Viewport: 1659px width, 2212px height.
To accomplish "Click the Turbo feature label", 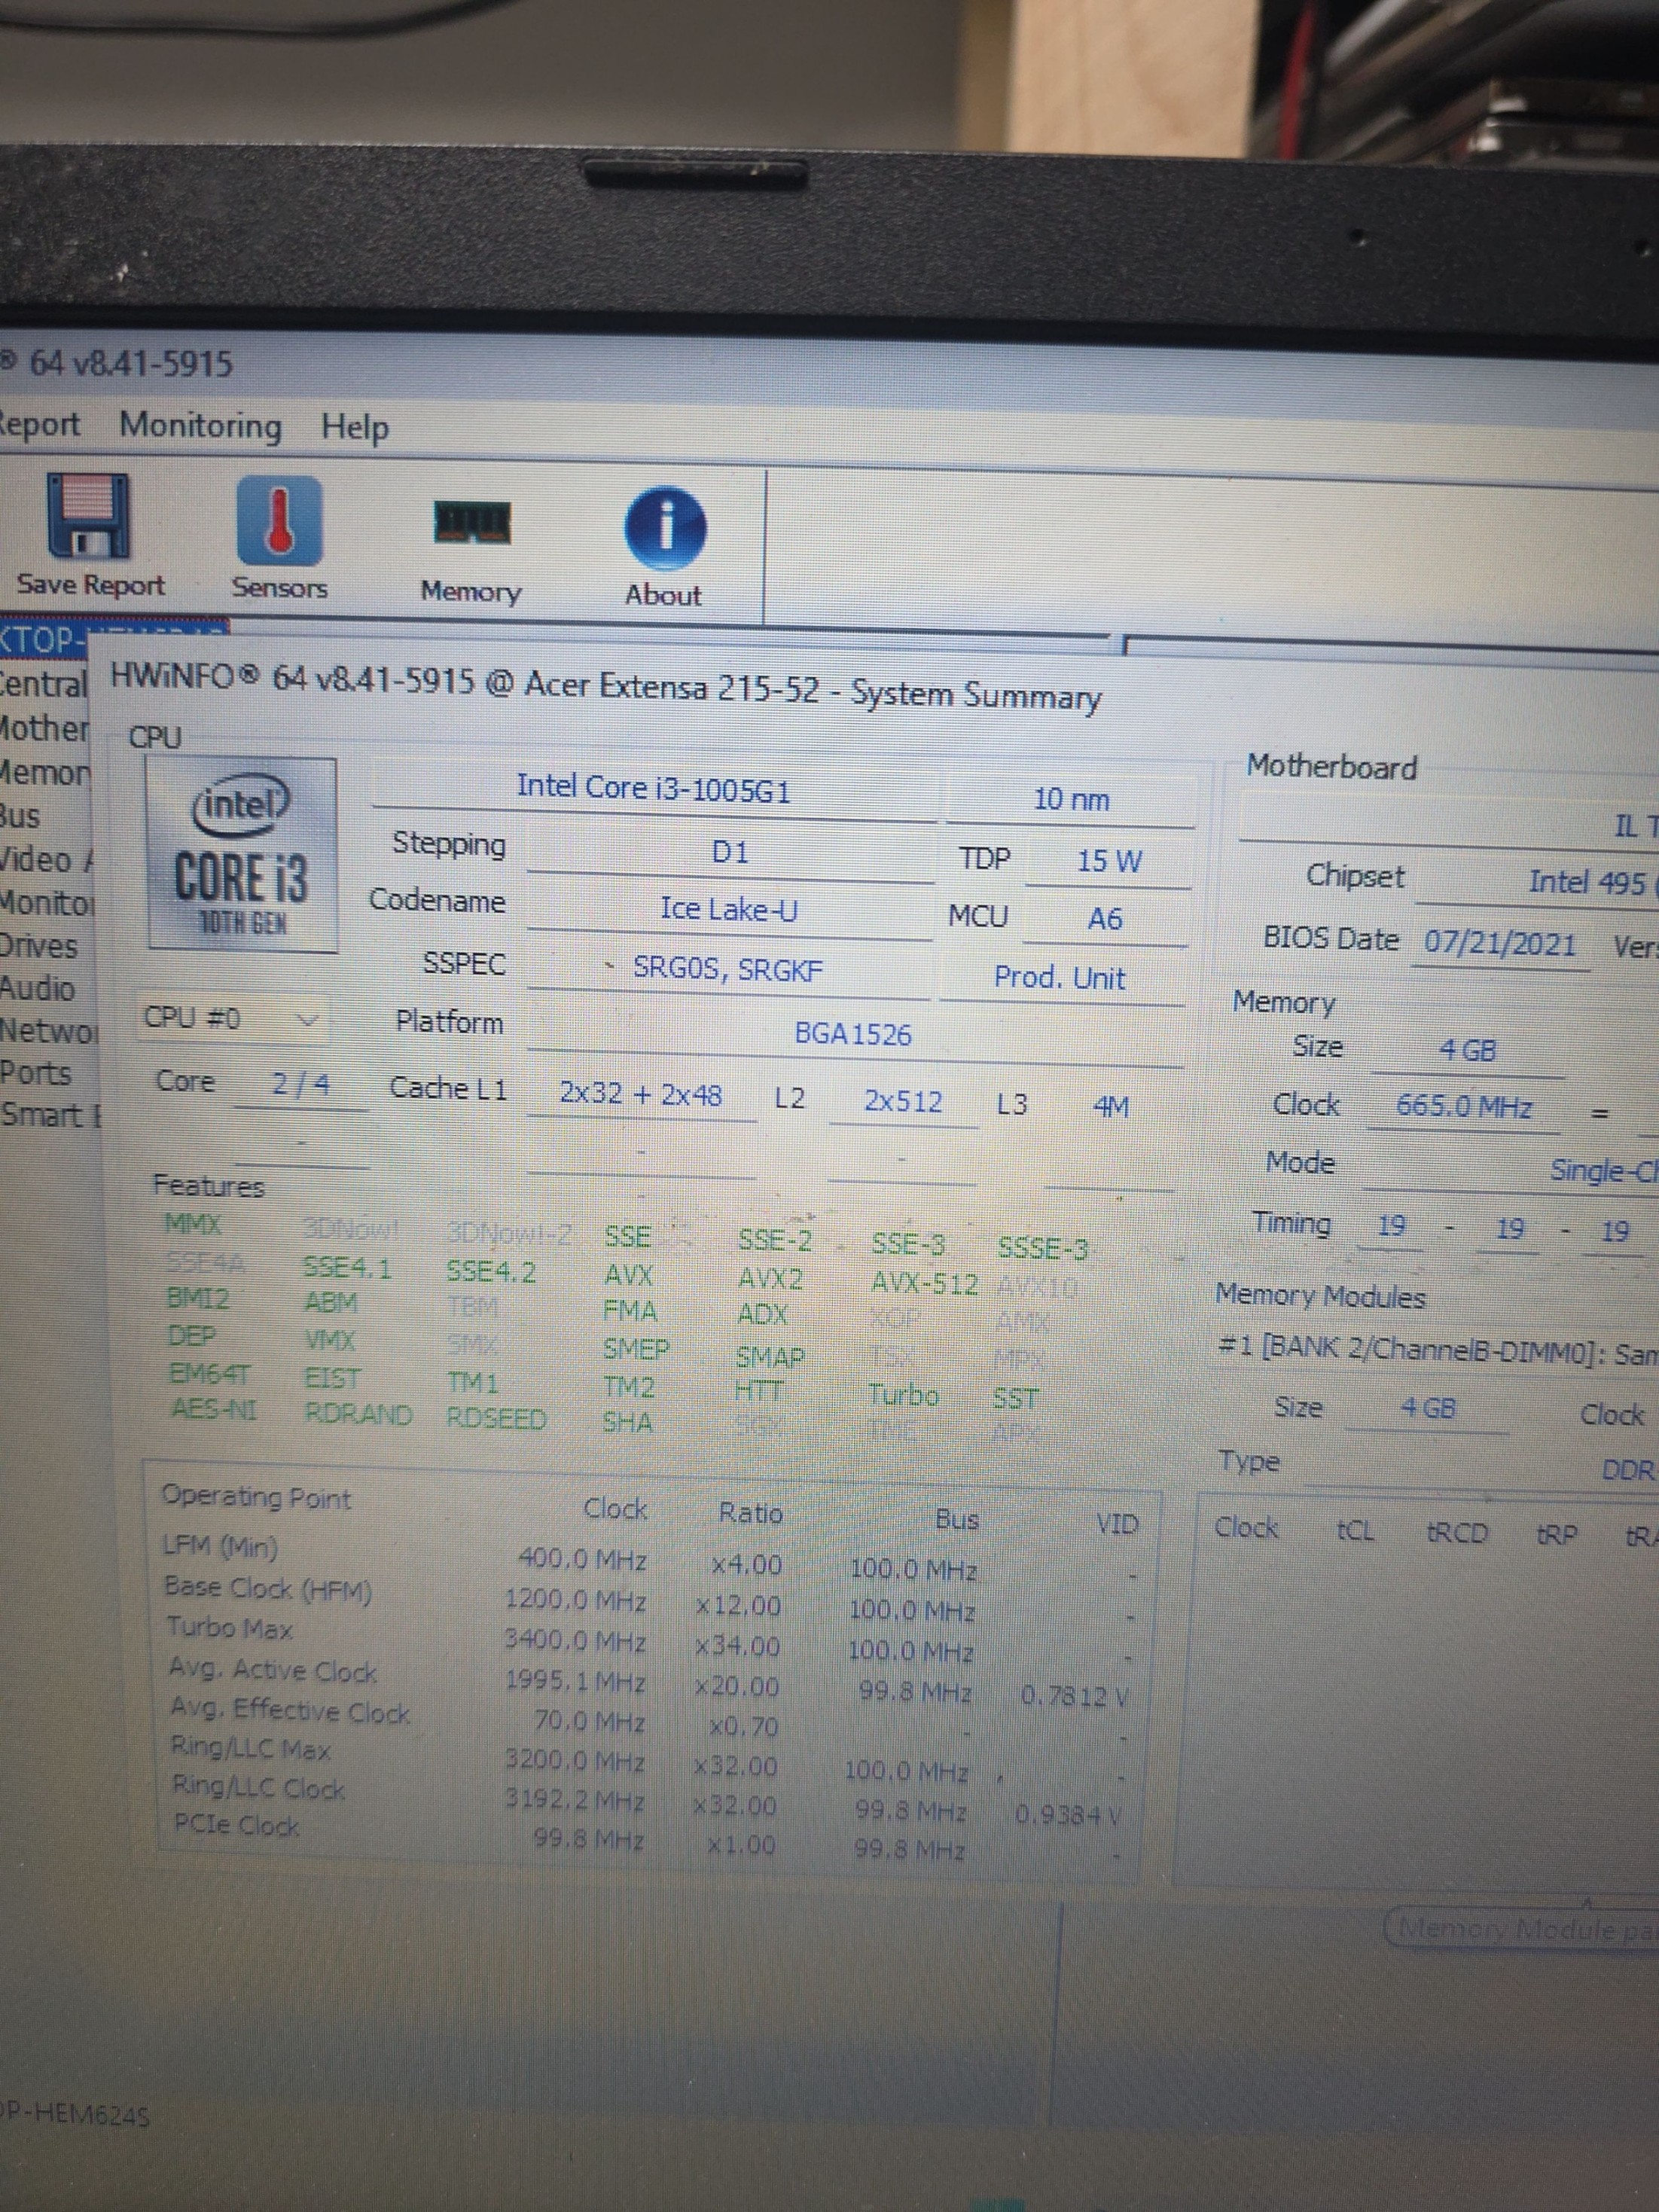I will click(903, 1395).
